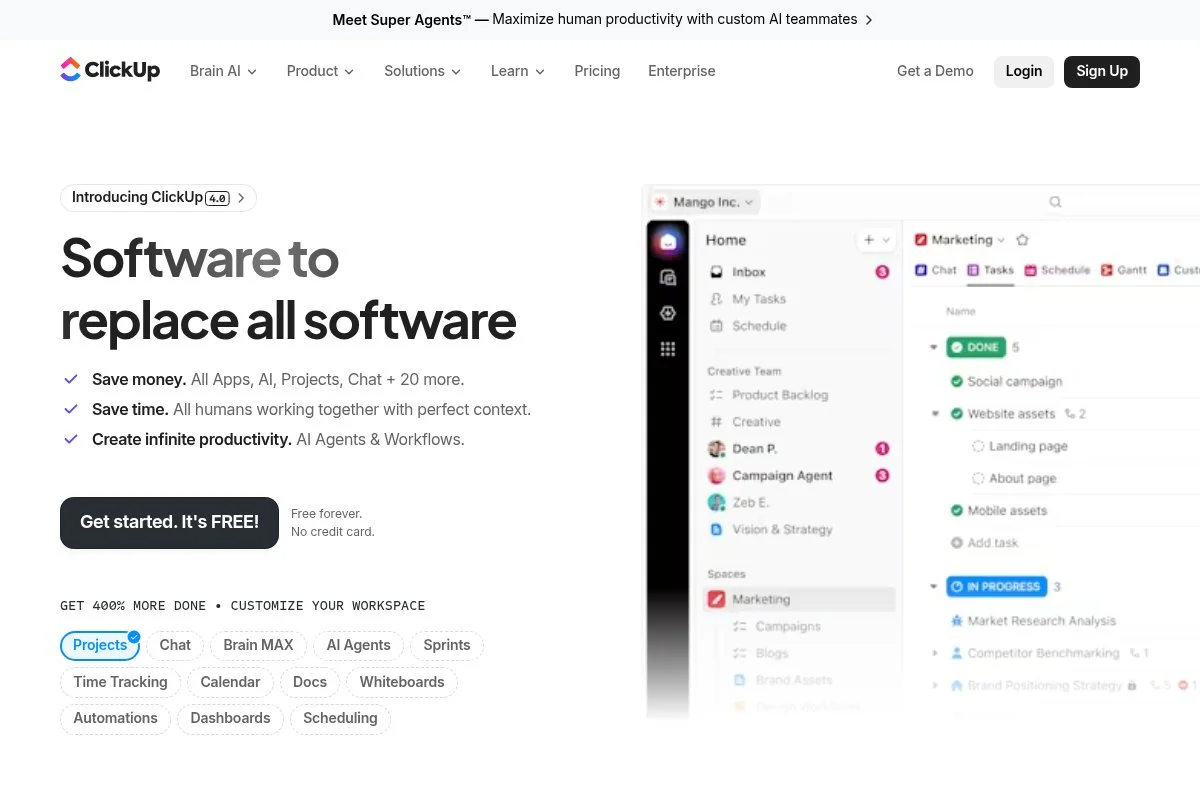The image size is (1200, 800).
Task: Click the Get started It's FREE button
Action: [x=169, y=522]
